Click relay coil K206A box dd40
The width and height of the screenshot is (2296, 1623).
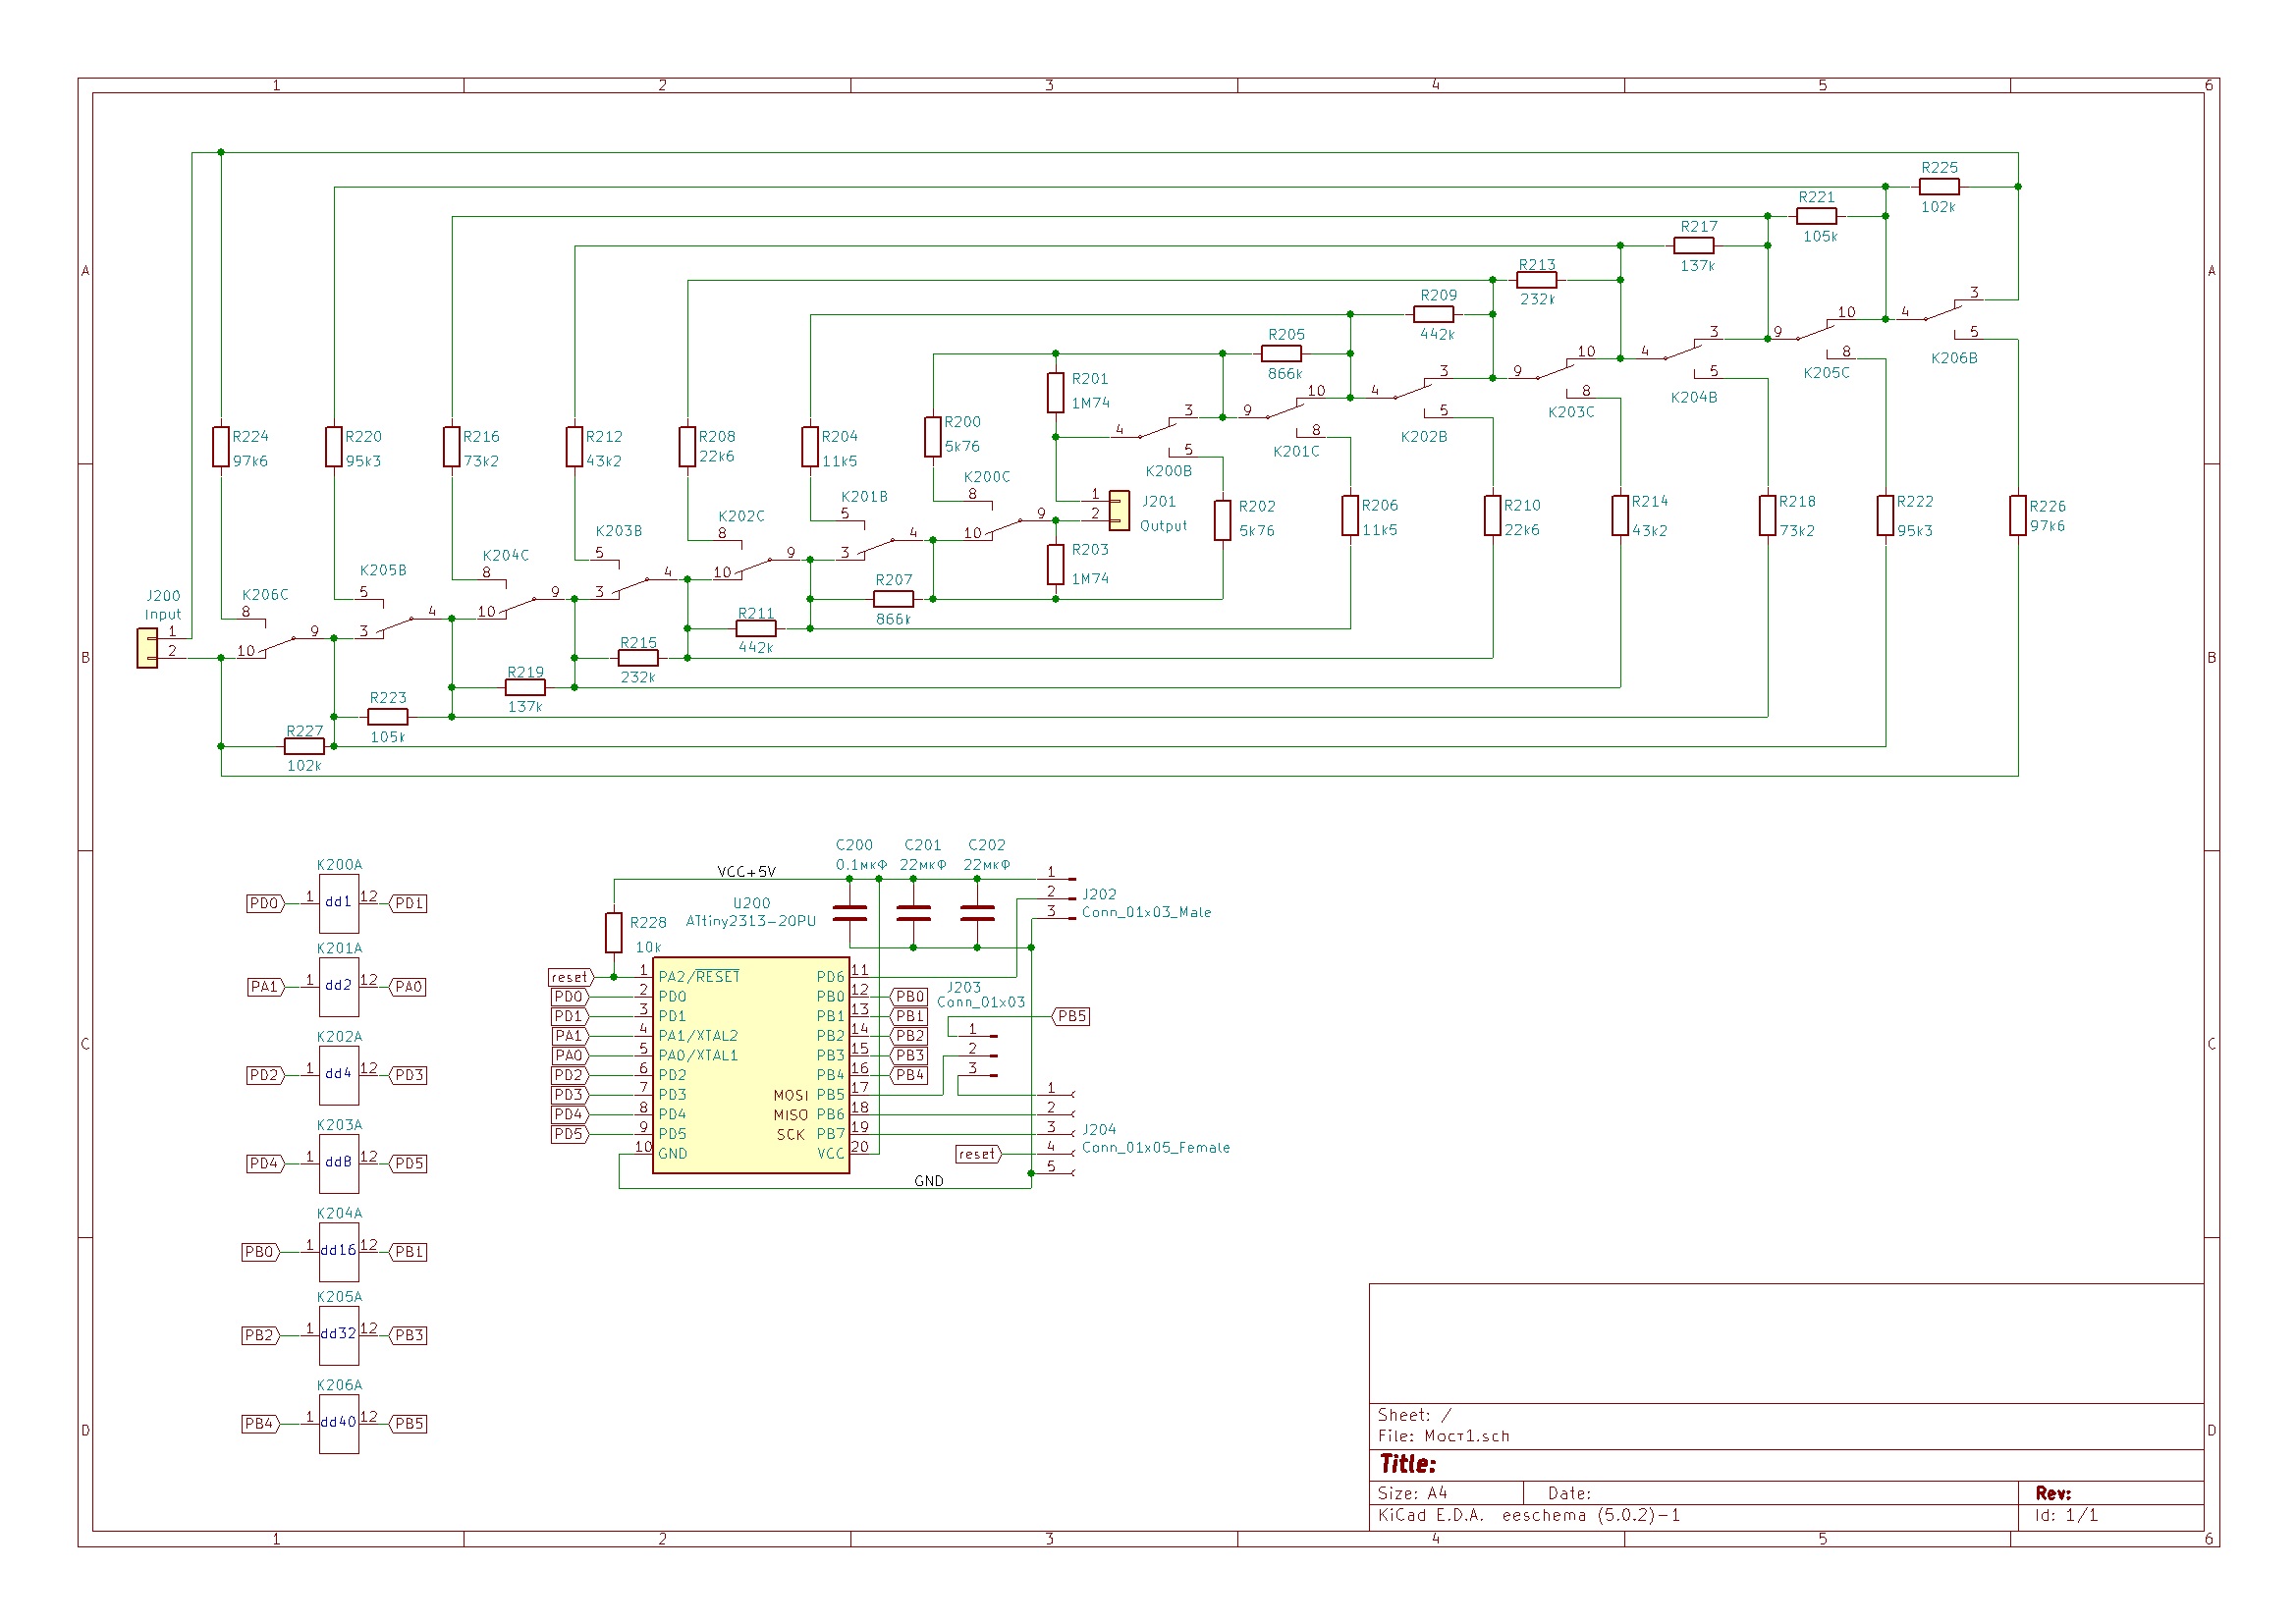pyautogui.click(x=339, y=1424)
